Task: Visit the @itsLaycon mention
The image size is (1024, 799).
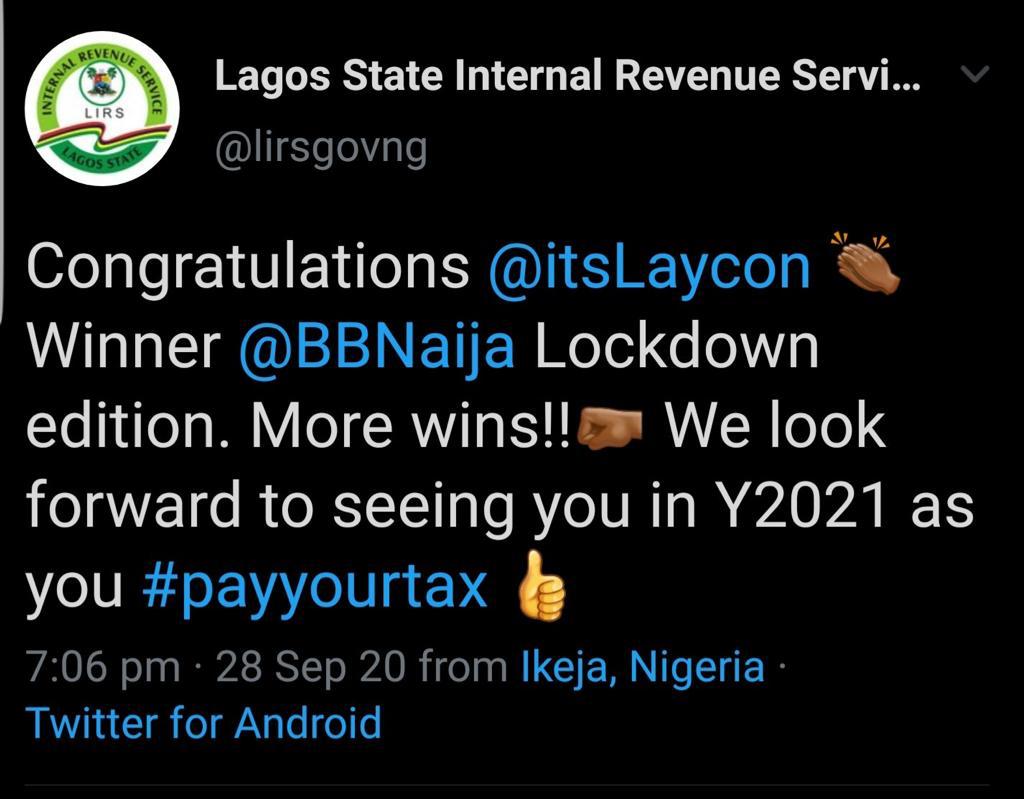Action: pyautogui.click(x=649, y=267)
